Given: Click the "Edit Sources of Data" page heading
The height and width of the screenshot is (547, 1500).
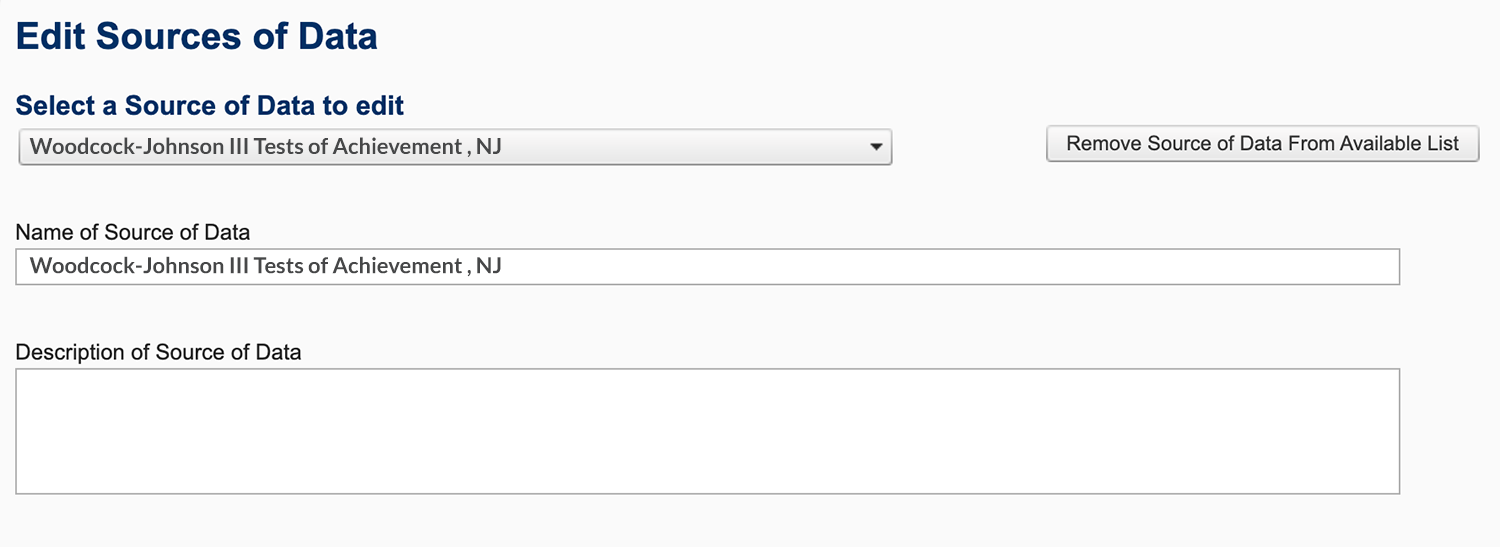Looking at the screenshot, I should (x=197, y=37).
